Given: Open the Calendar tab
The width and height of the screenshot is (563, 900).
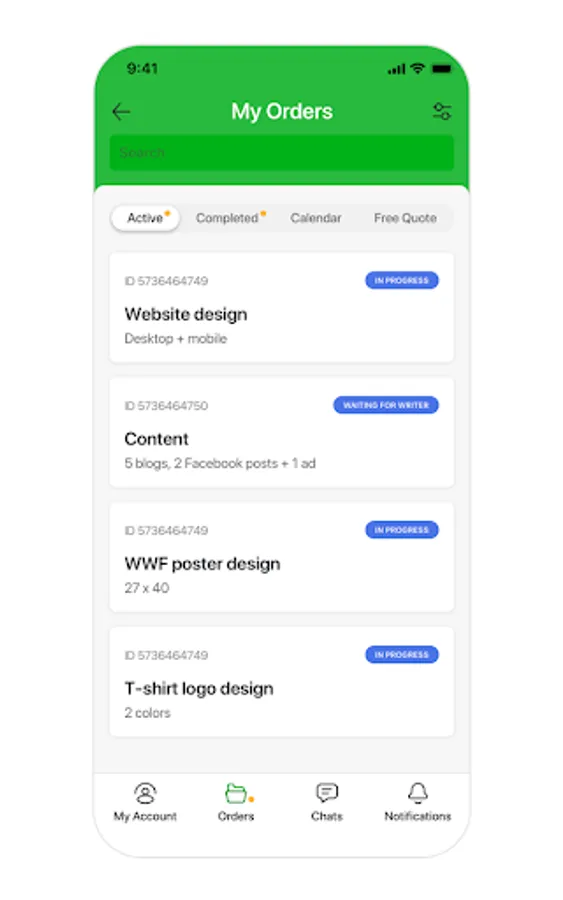Looking at the screenshot, I should click(x=316, y=218).
